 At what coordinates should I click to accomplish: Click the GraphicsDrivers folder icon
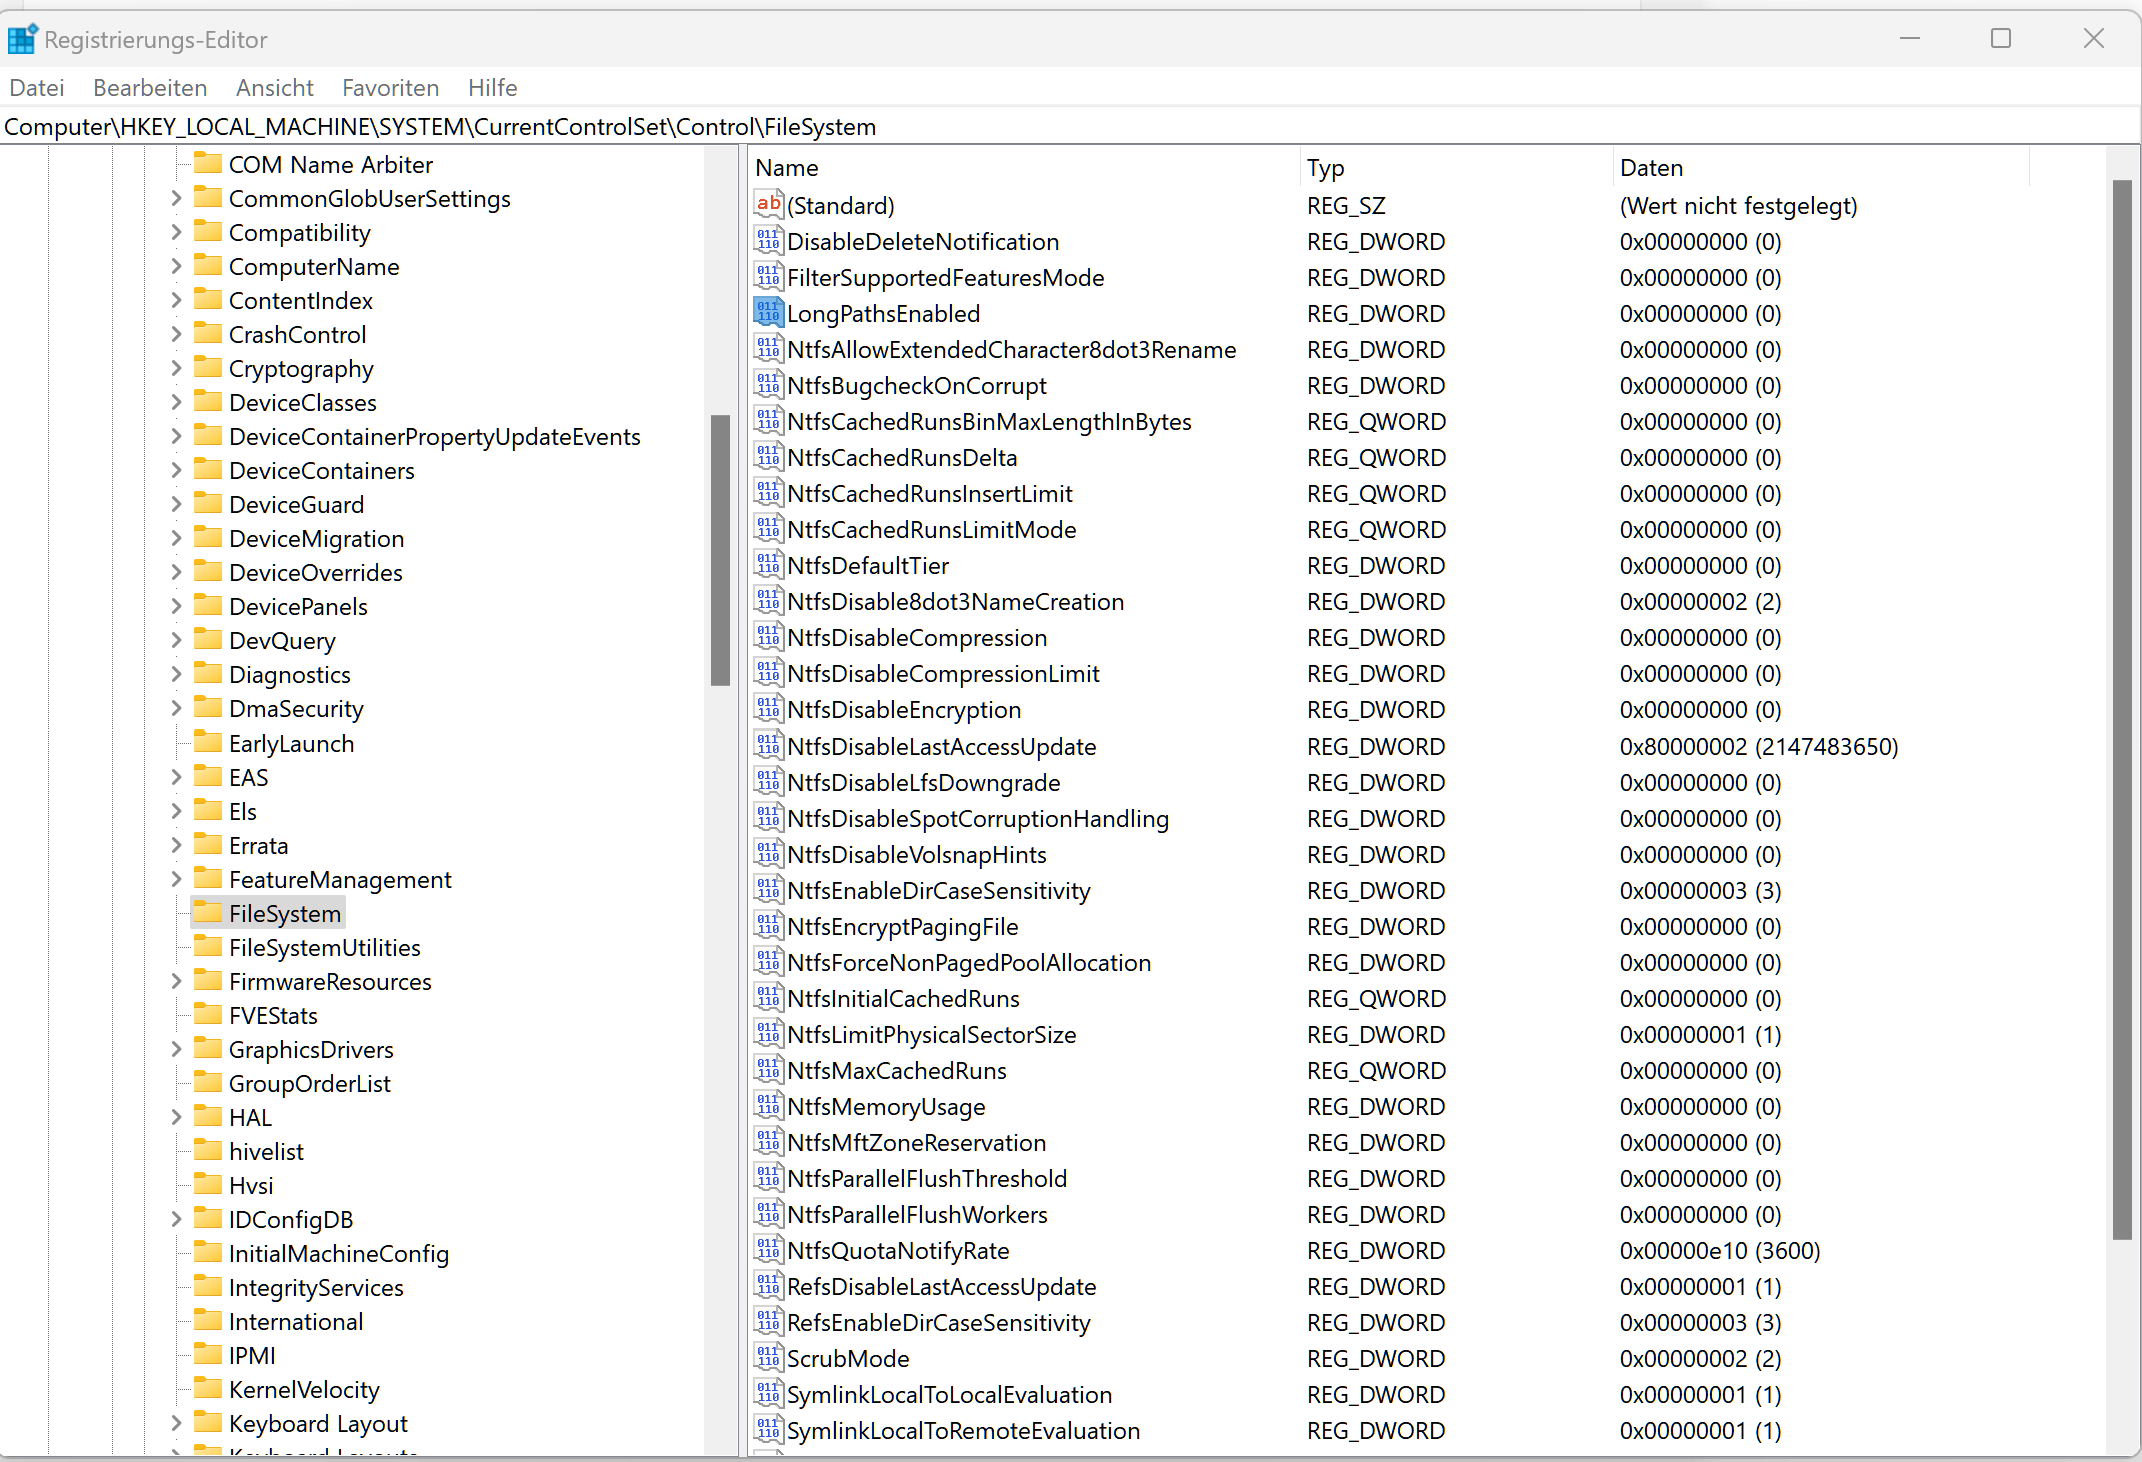pos(208,1048)
